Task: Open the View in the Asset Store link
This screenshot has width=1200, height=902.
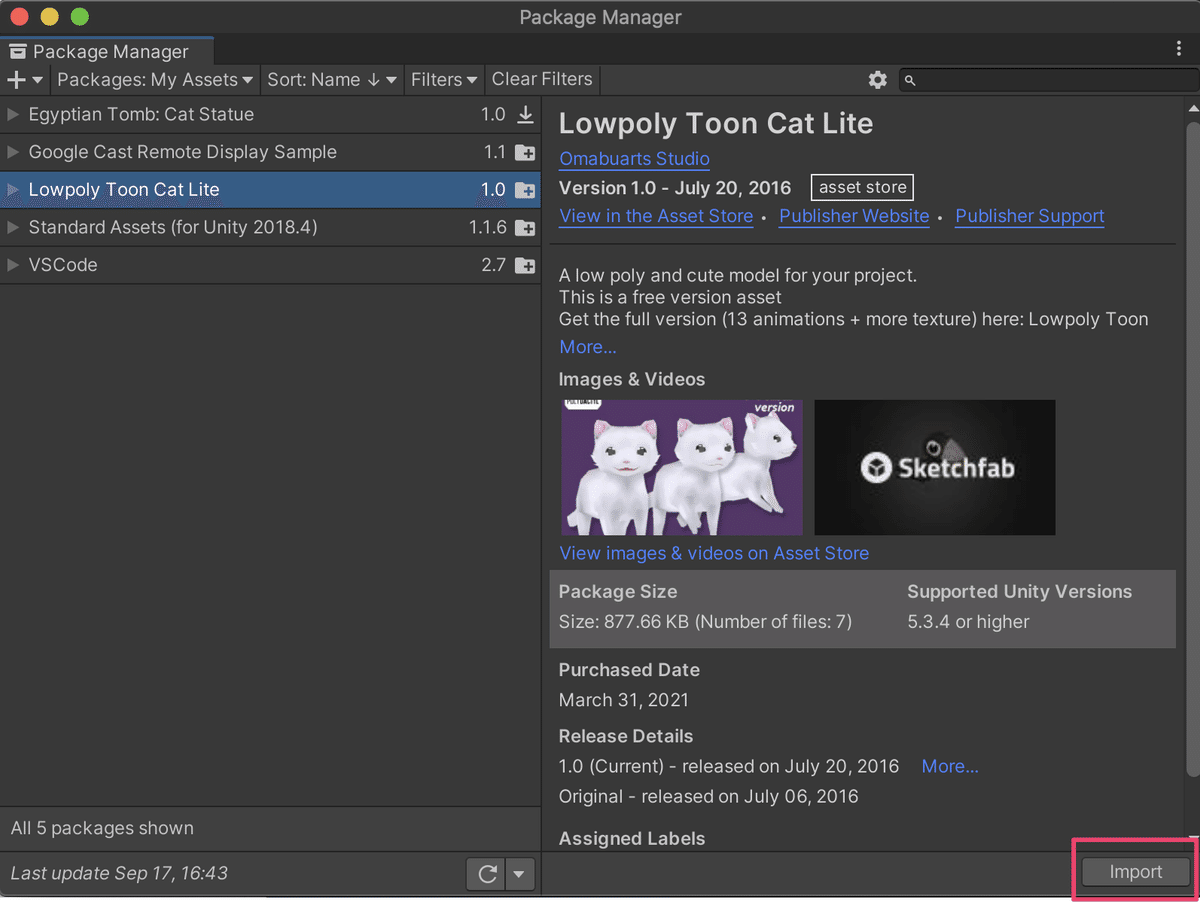Action: (x=656, y=216)
